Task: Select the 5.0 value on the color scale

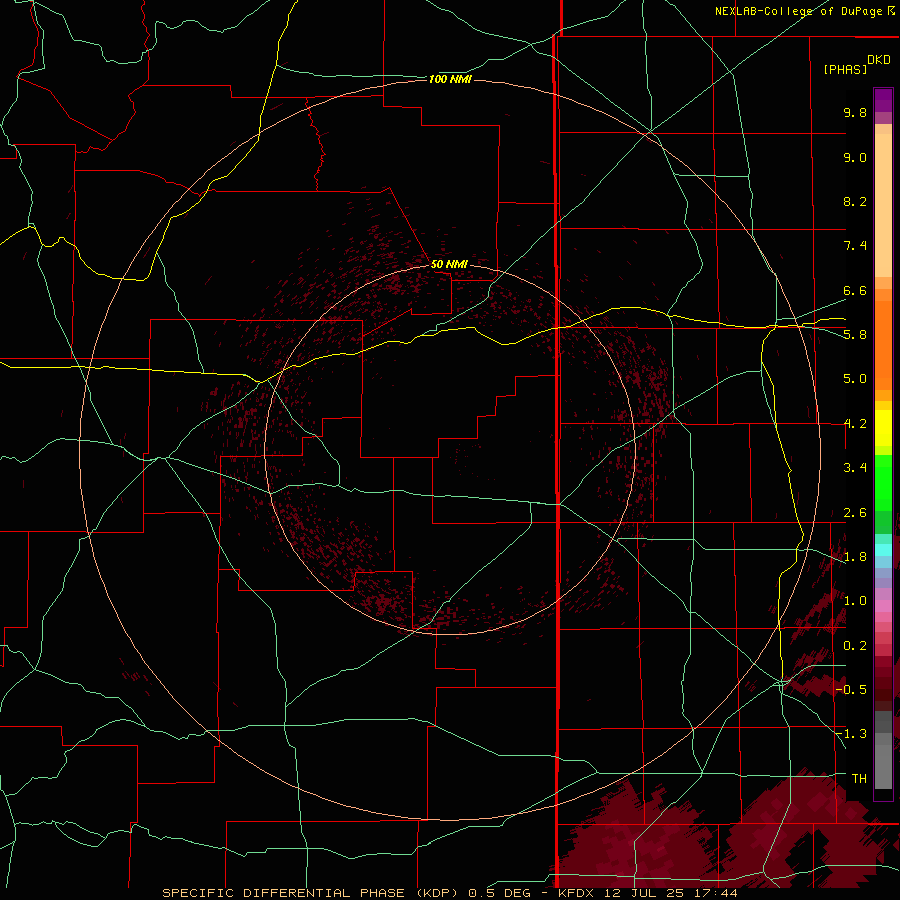Action: [855, 379]
